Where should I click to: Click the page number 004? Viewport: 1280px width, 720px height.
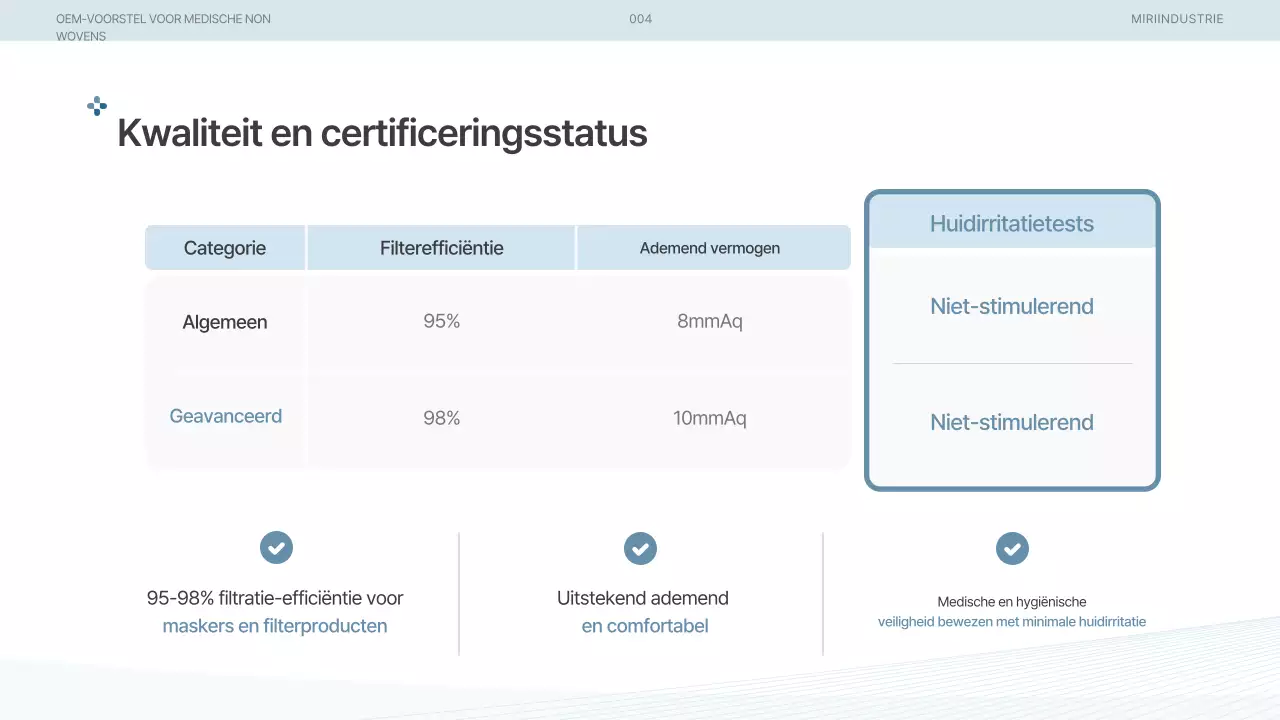640,19
